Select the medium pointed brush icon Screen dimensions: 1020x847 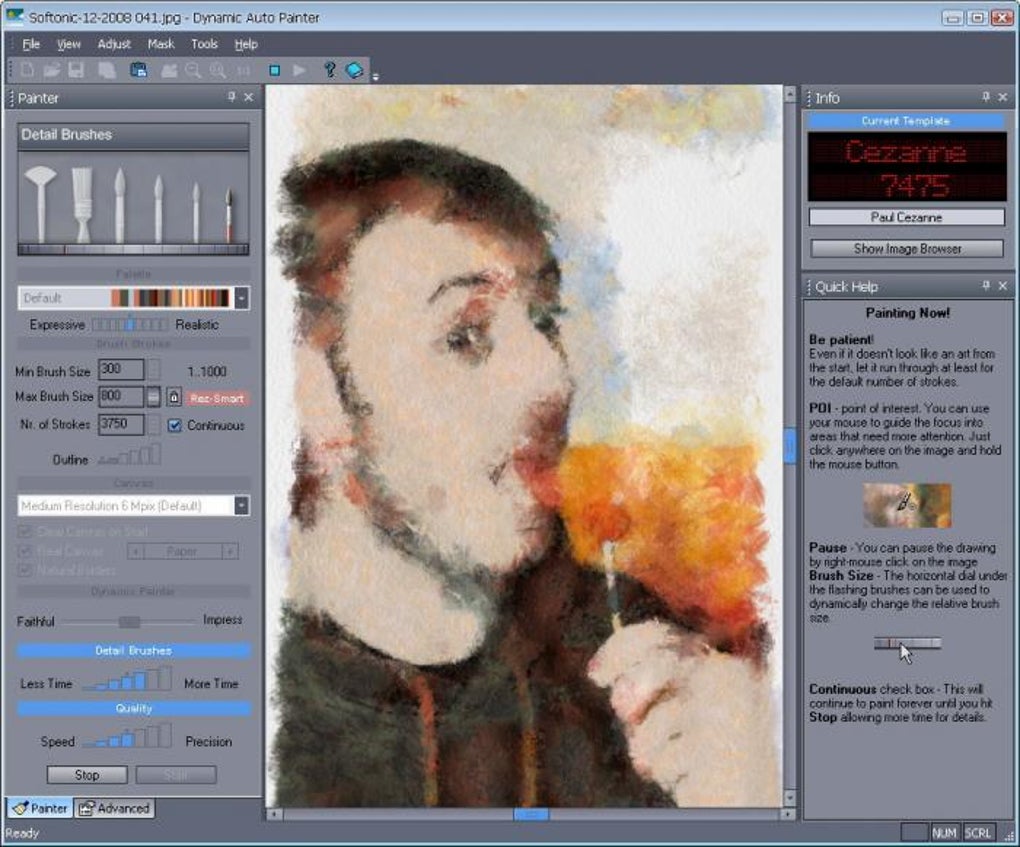tap(158, 208)
